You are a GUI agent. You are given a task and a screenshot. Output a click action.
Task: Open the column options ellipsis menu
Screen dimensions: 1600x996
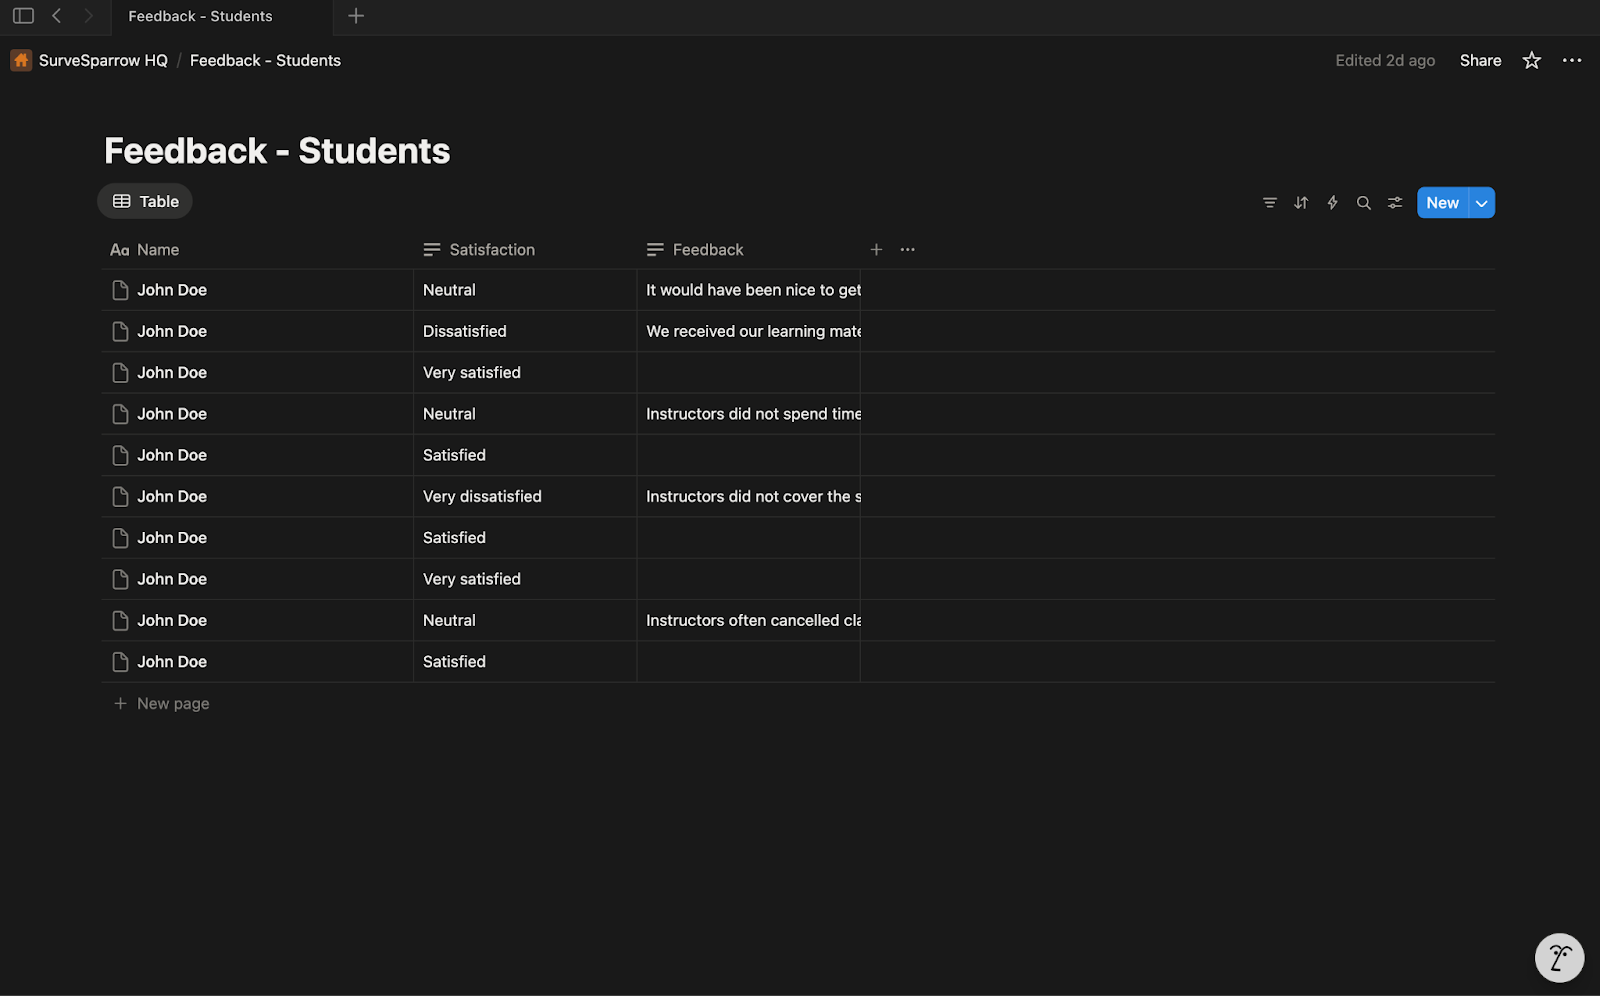[x=907, y=250]
